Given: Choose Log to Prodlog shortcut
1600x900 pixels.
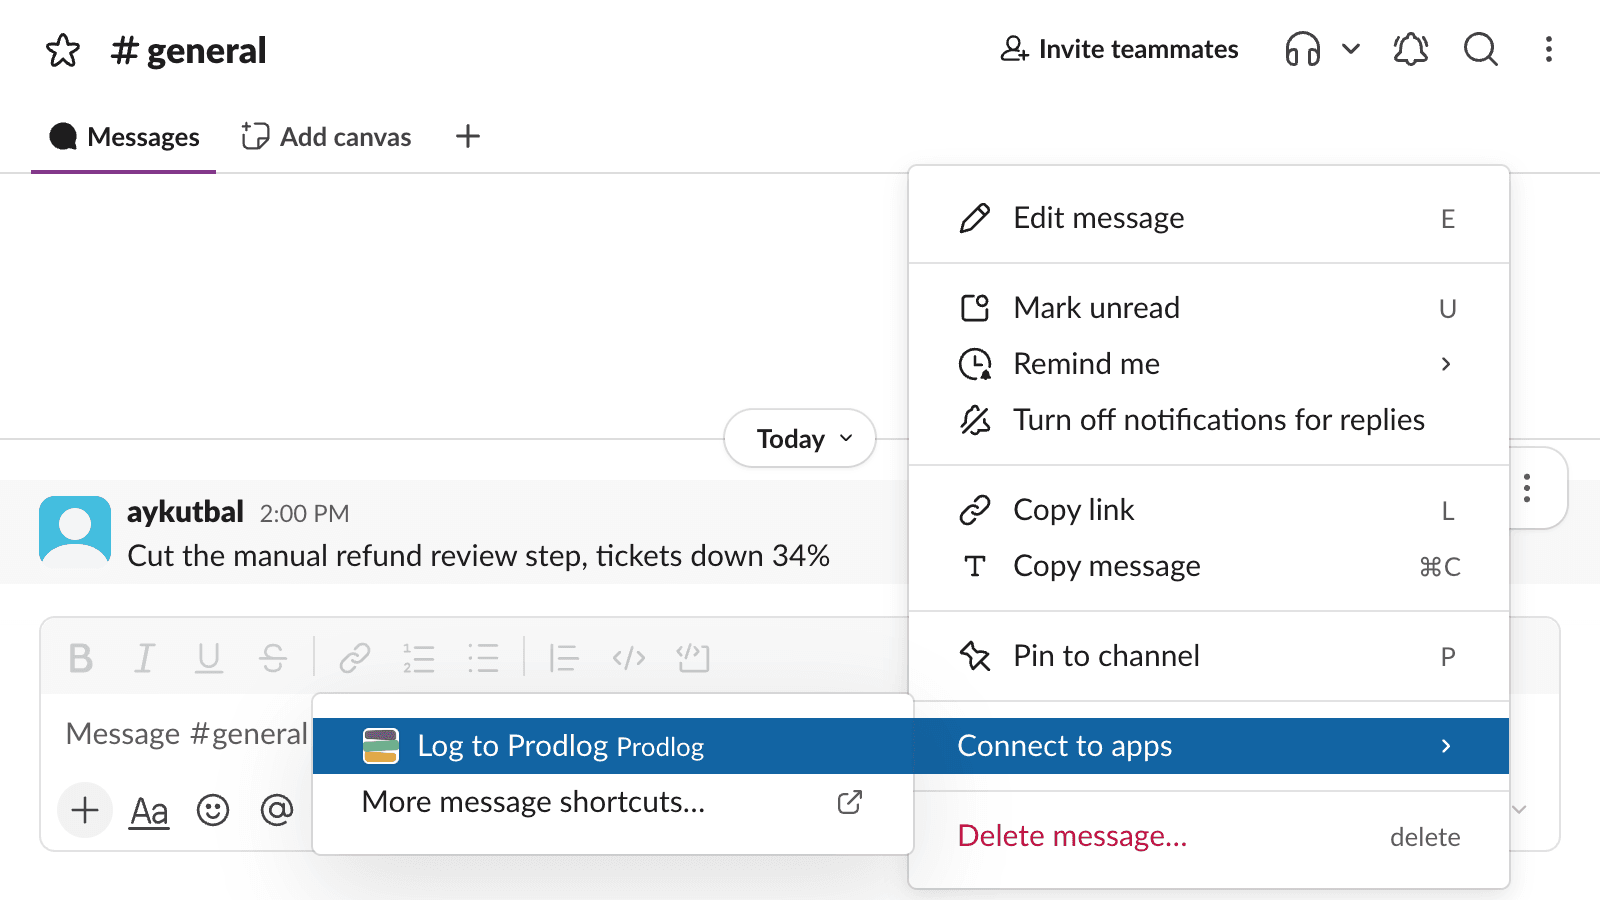Looking at the screenshot, I should (613, 746).
